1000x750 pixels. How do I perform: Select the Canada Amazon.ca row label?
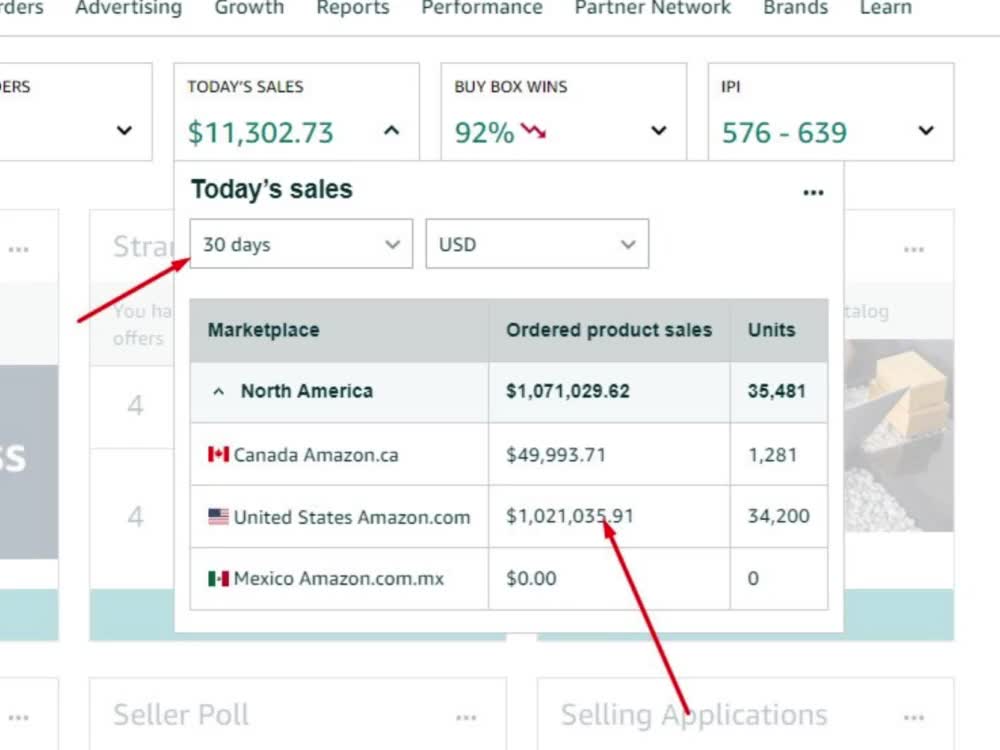316,455
